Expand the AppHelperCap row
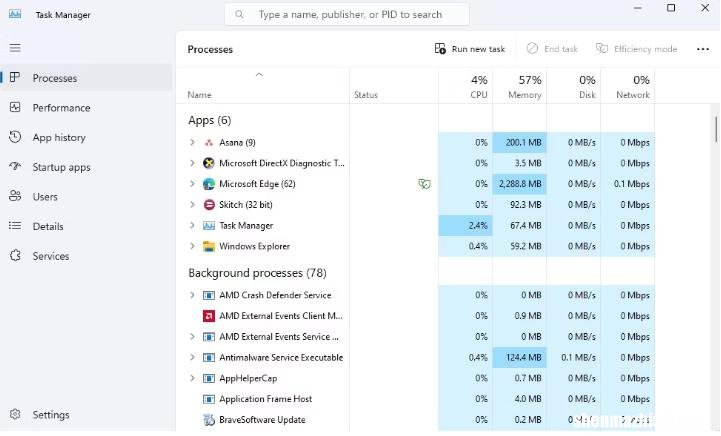Screen dimensions: 721x436 pos(192,378)
